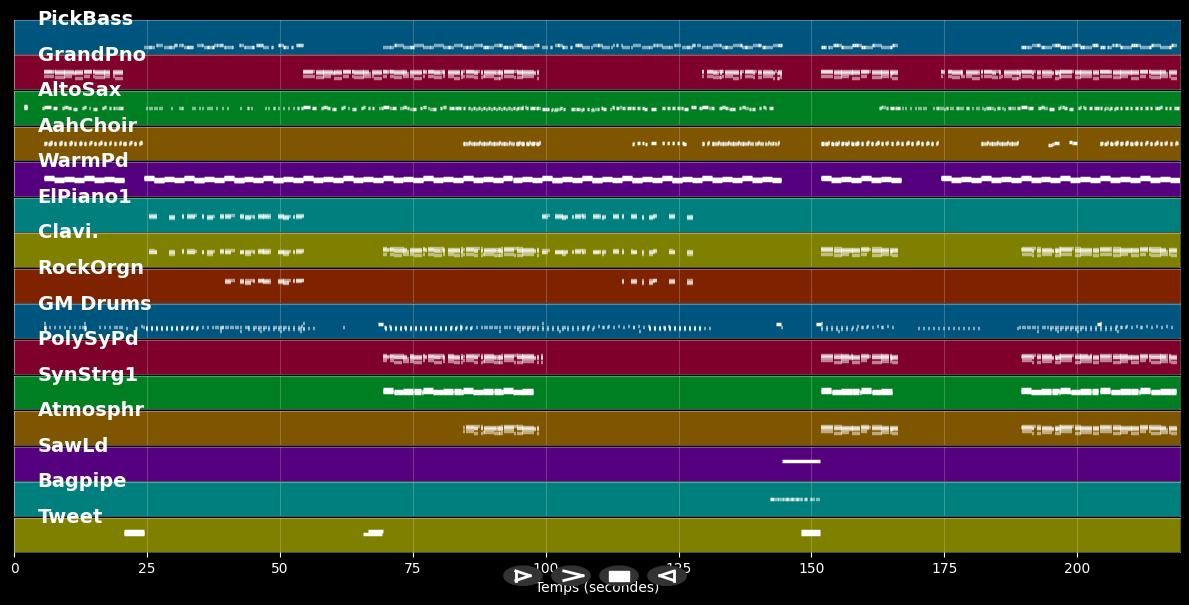
Task: Click the 0 tick on time axis
Action: [14, 568]
